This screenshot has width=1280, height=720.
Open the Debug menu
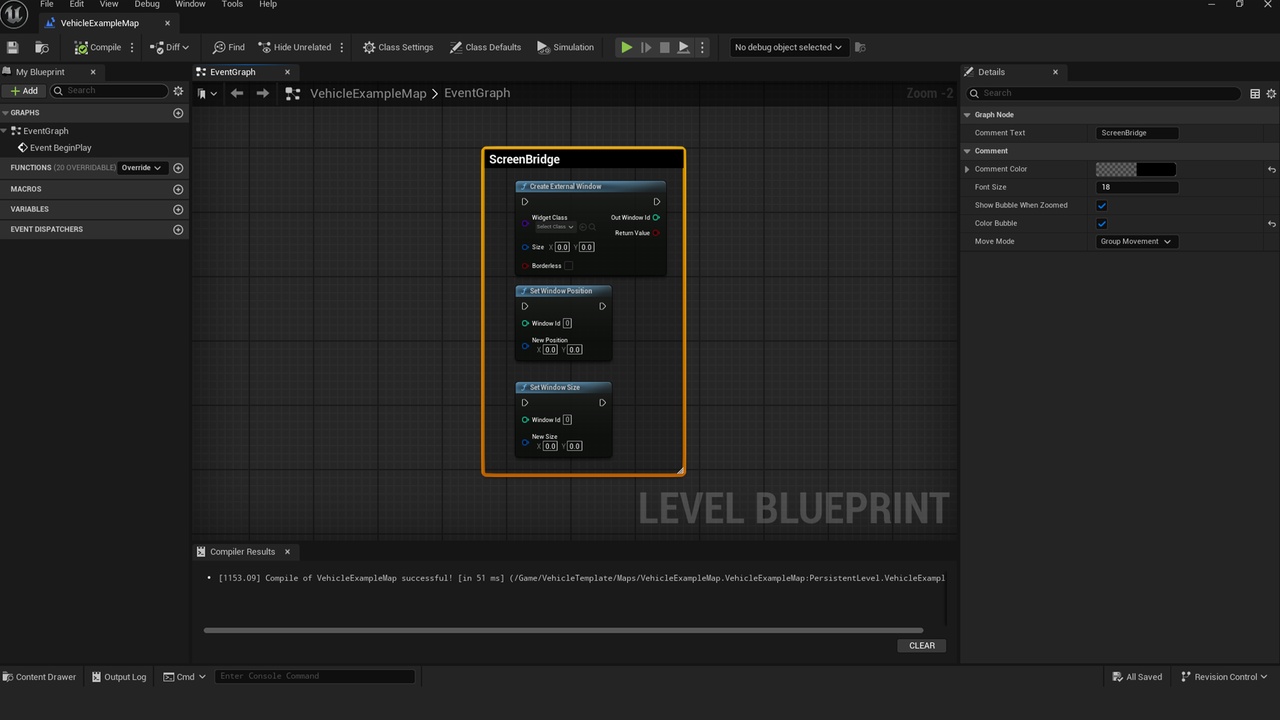pyautogui.click(x=147, y=4)
